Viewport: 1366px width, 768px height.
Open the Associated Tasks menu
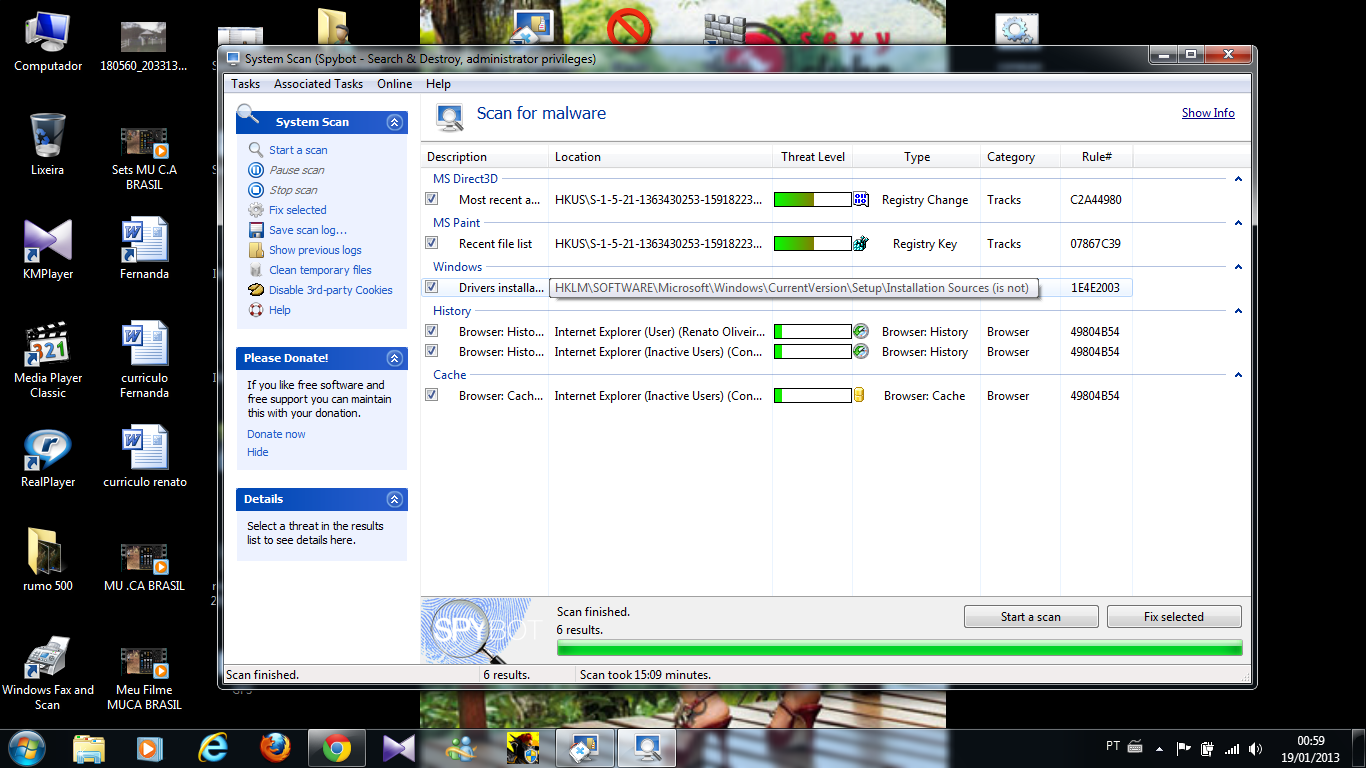pyautogui.click(x=318, y=84)
